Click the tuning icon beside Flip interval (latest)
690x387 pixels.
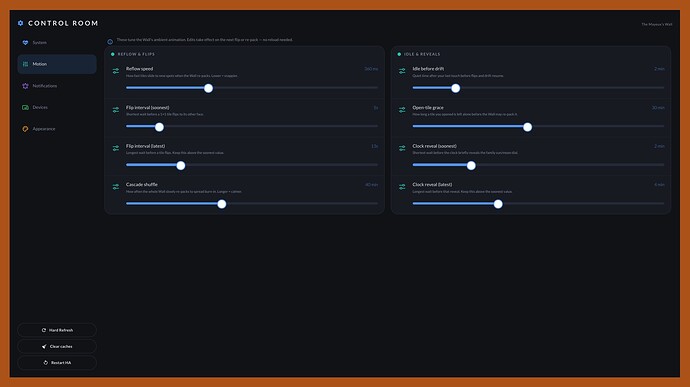tap(116, 148)
